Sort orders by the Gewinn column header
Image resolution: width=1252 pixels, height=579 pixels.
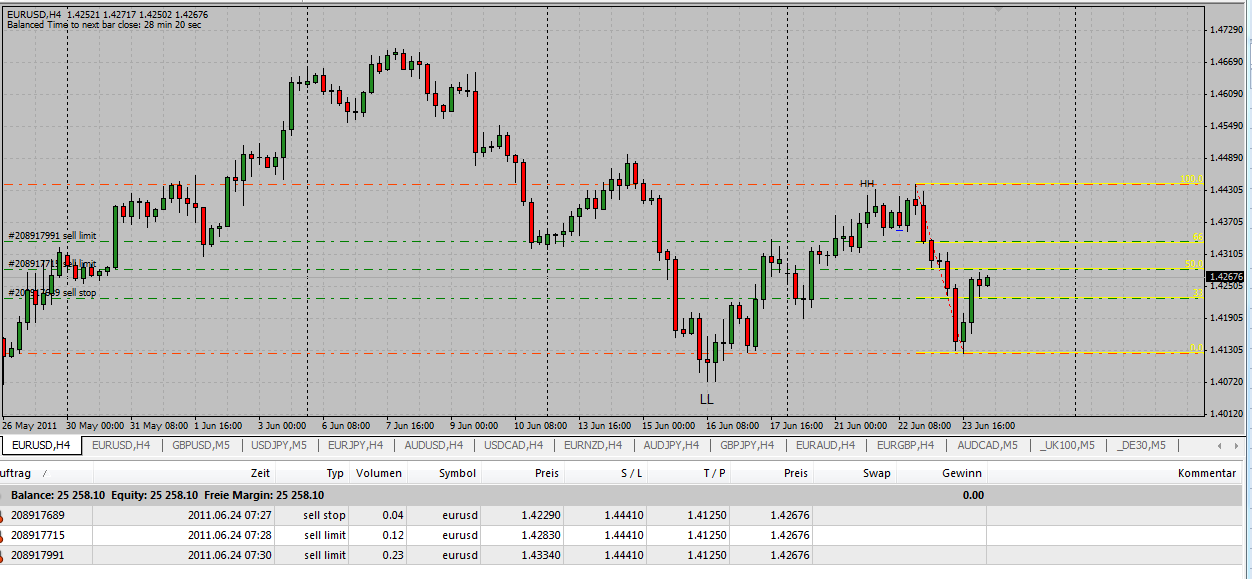942,473
